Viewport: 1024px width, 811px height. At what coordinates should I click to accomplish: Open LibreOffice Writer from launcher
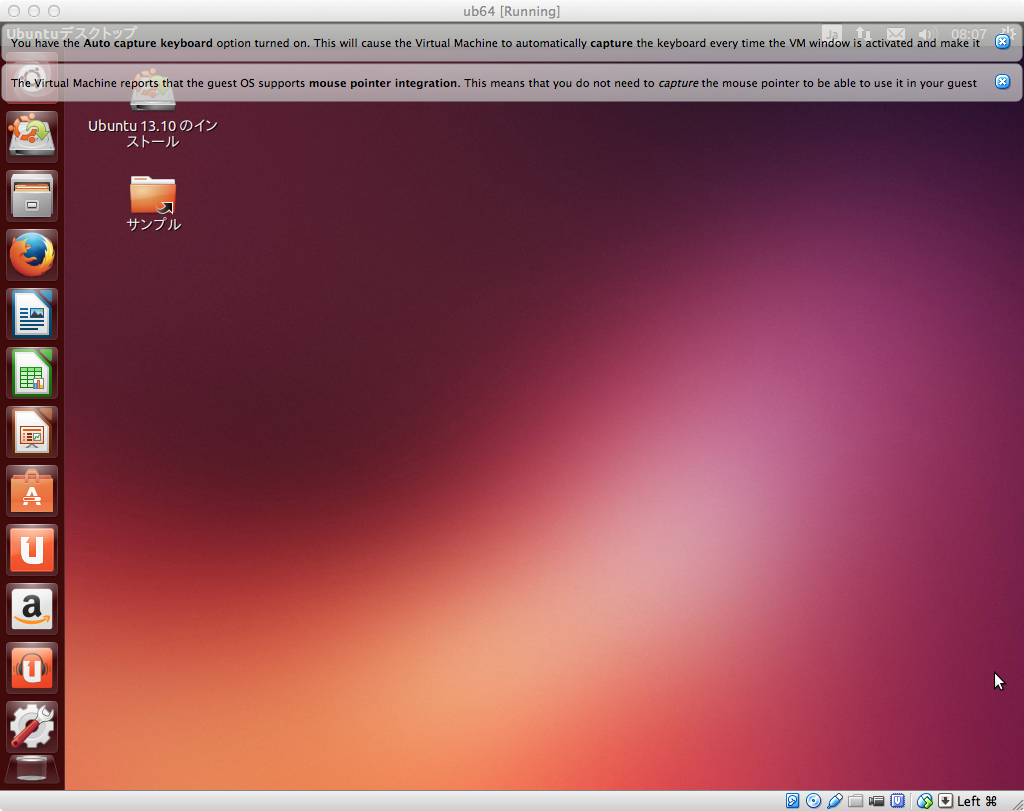point(32,314)
